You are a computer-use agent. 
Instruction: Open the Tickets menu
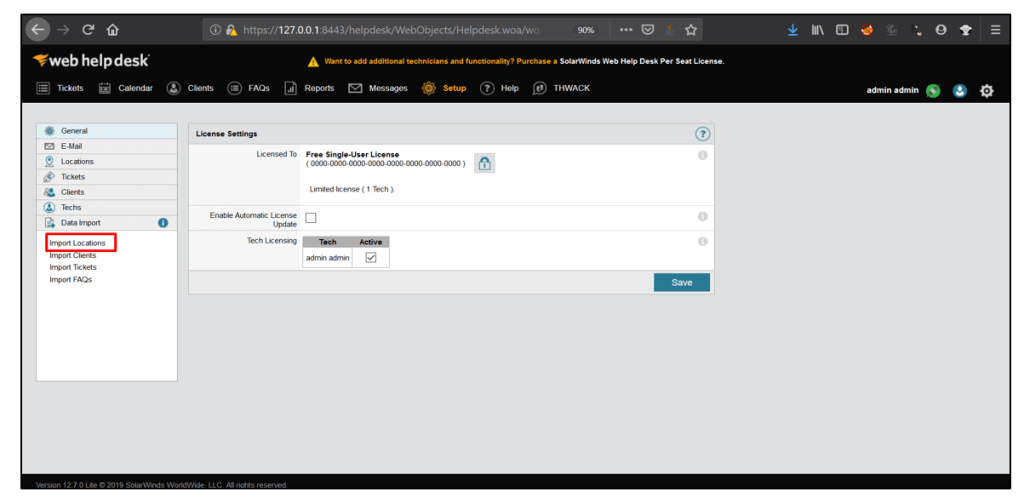coord(59,88)
